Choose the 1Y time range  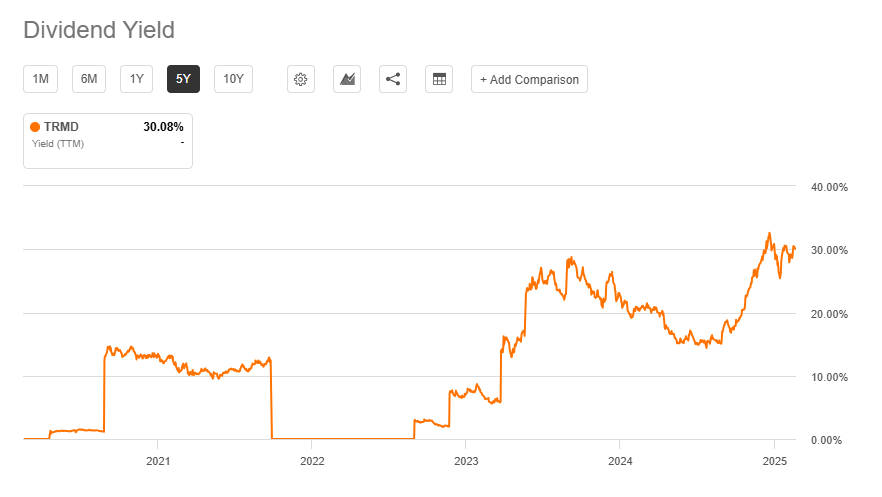click(136, 79)
